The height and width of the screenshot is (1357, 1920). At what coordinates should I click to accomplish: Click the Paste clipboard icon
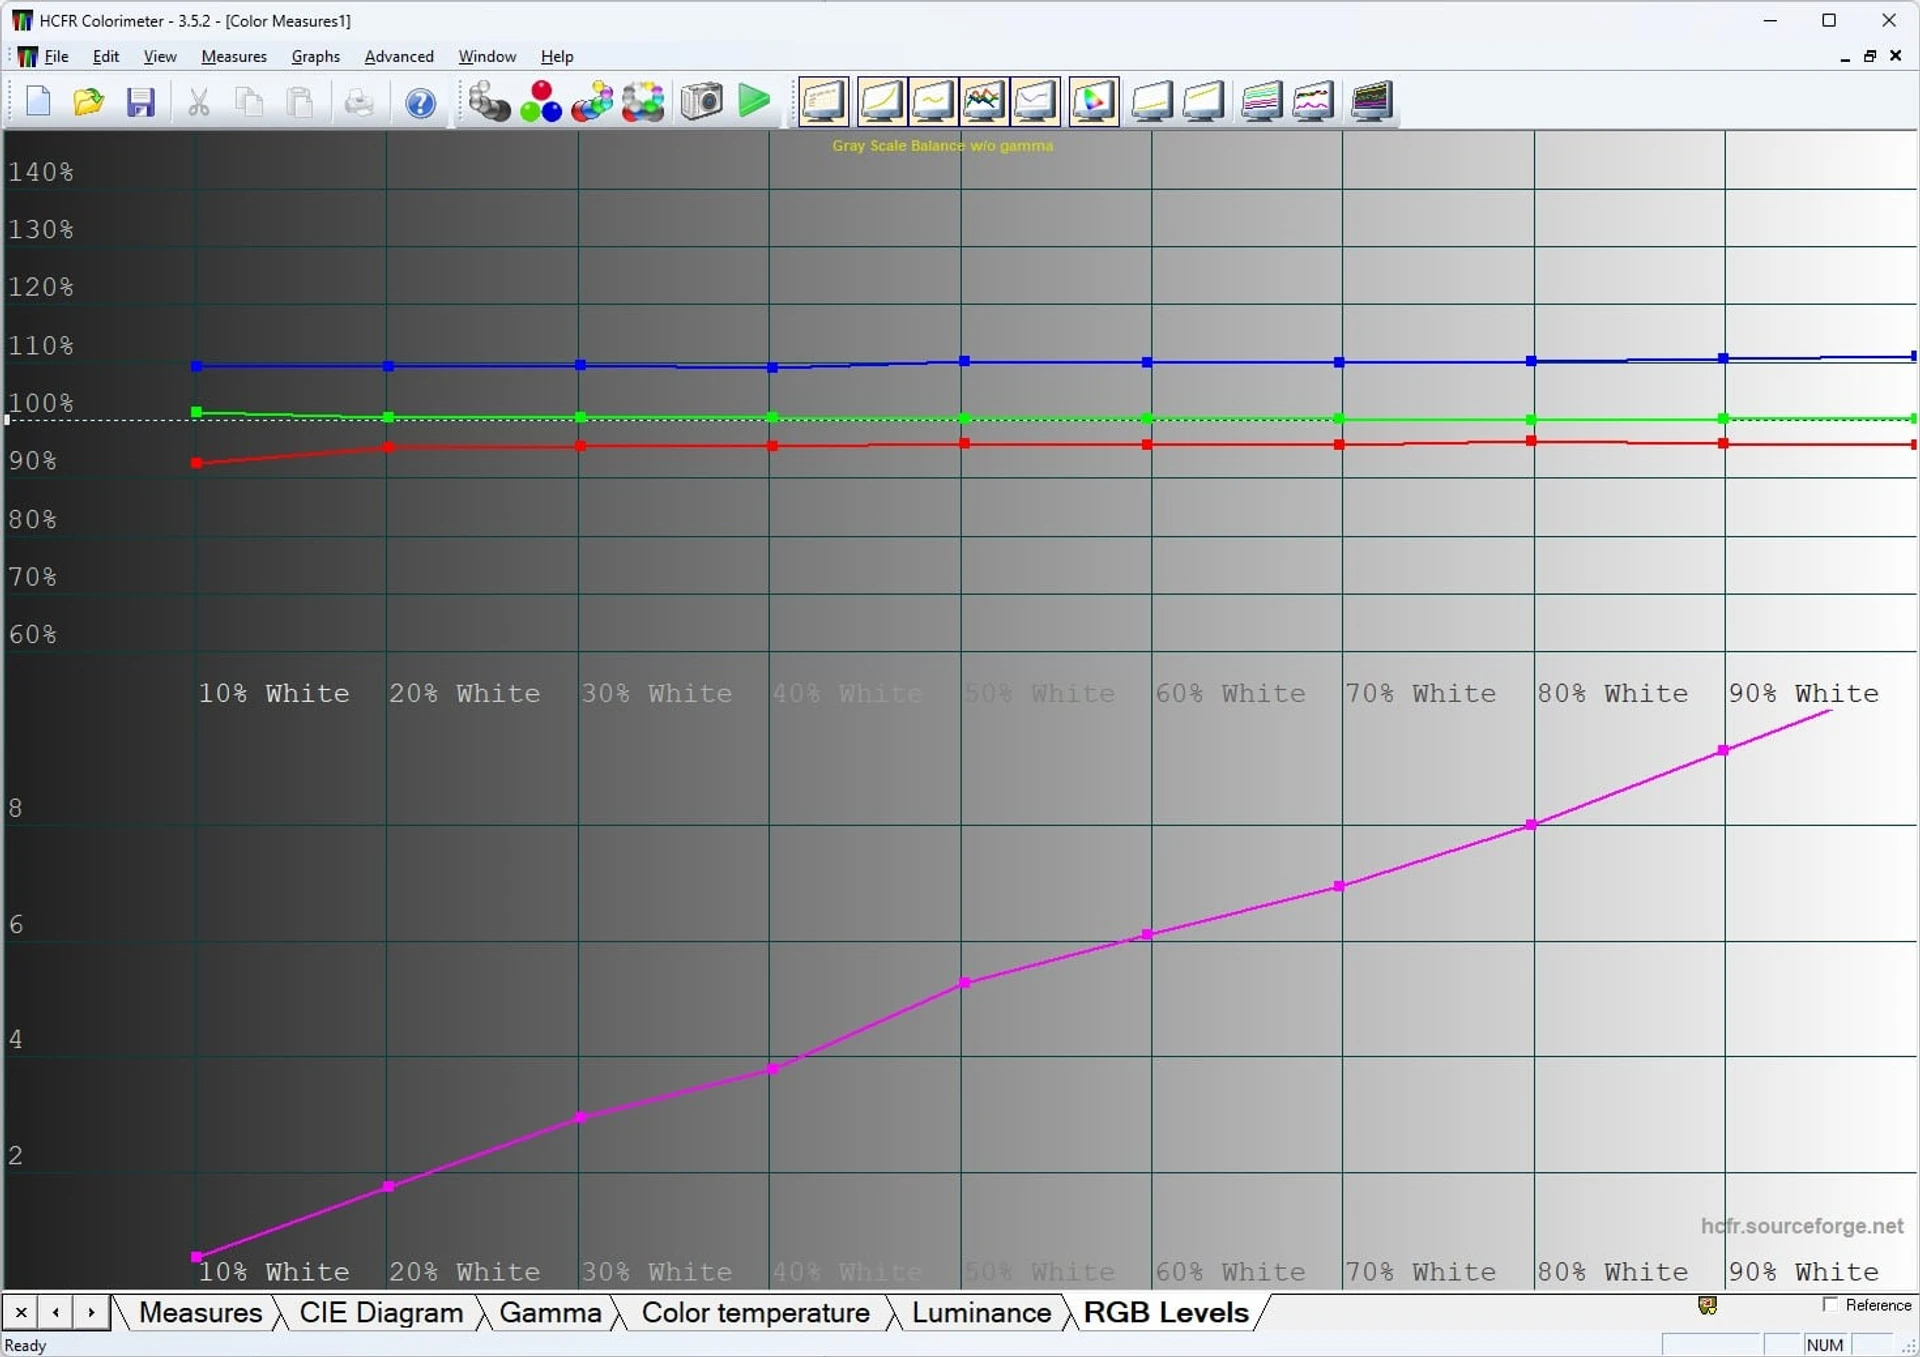[300, 102]
